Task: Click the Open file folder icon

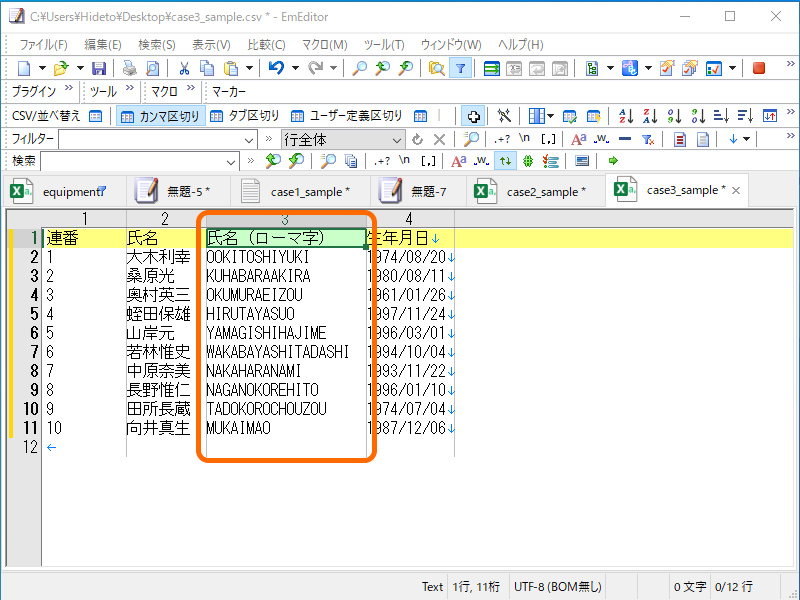Action: [61, 68]
